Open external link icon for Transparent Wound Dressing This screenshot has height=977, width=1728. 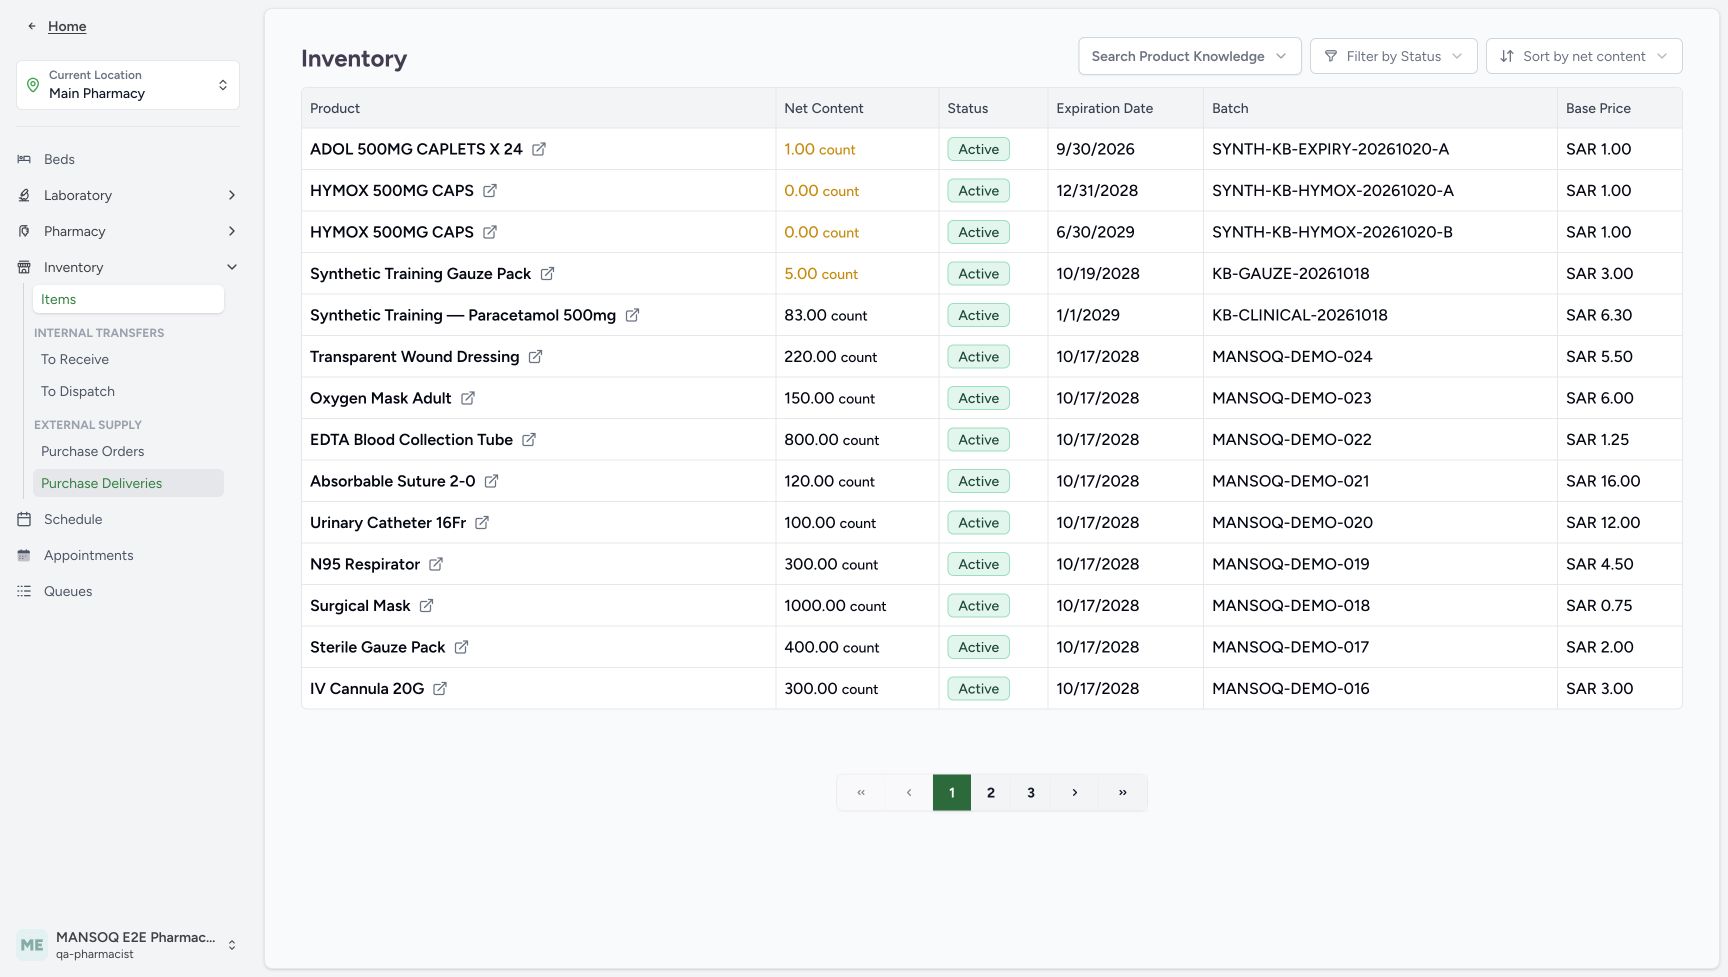click(535, 357)
